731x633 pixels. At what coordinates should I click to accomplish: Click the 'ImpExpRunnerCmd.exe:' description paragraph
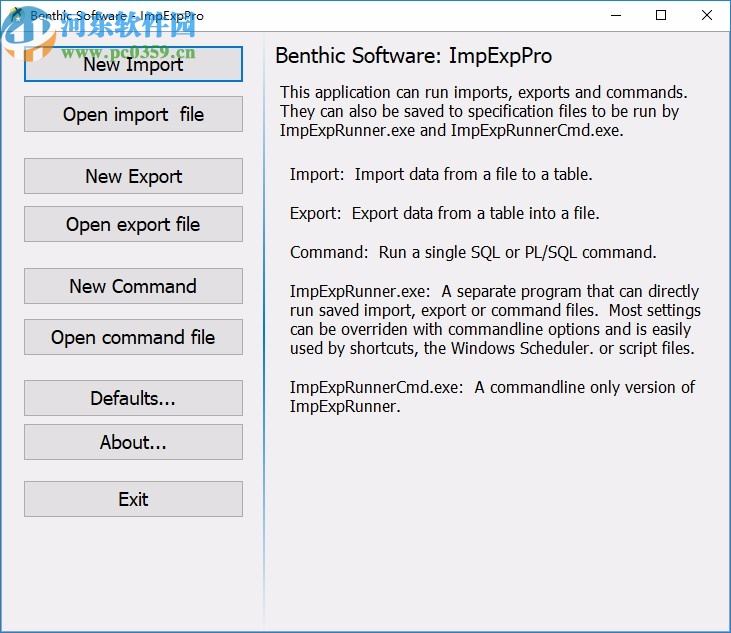tap(492, 397)
